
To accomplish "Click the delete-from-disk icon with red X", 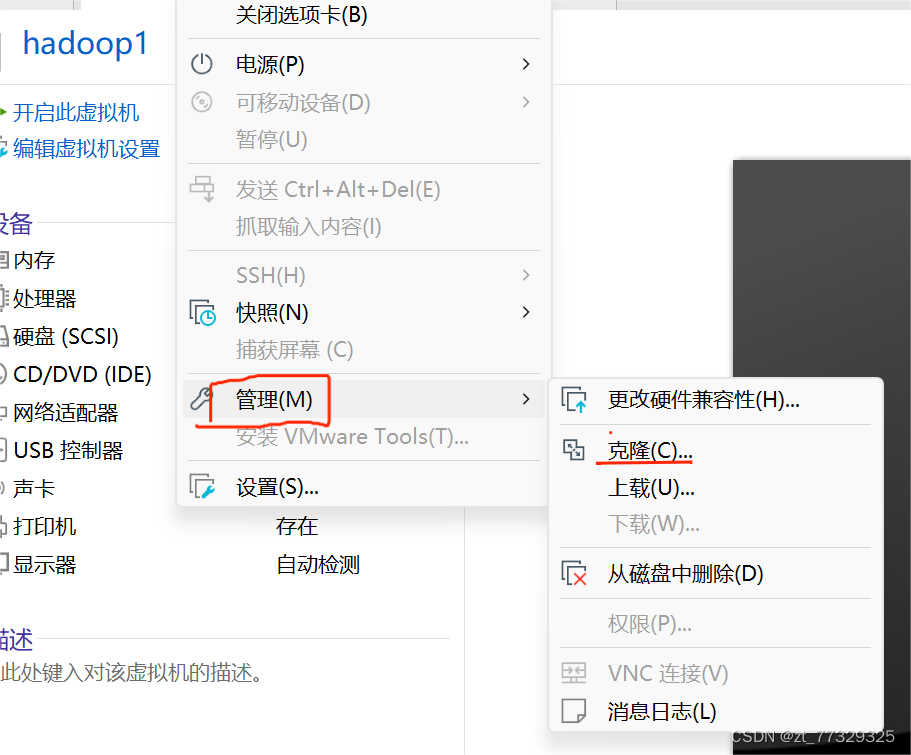I will (574, 573).
